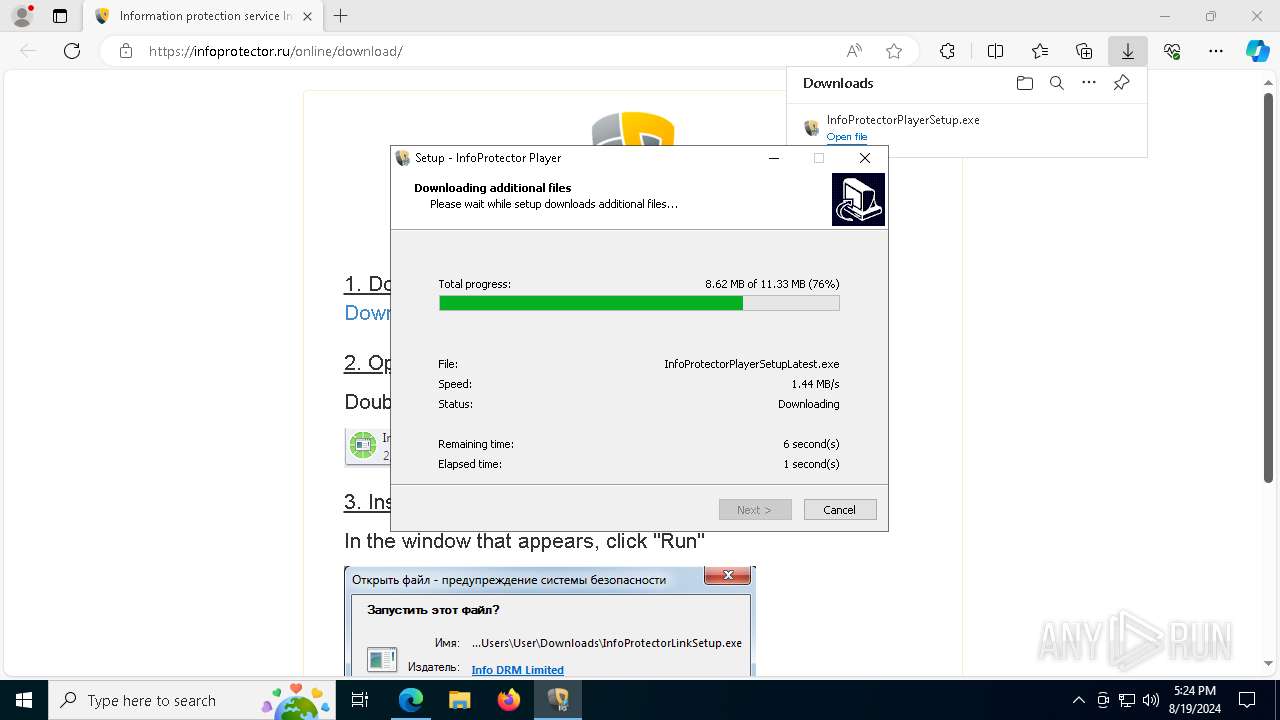
Task: Click the 6 second(s) remaining time
Action: pyautogui.click(x=811, y=444)
